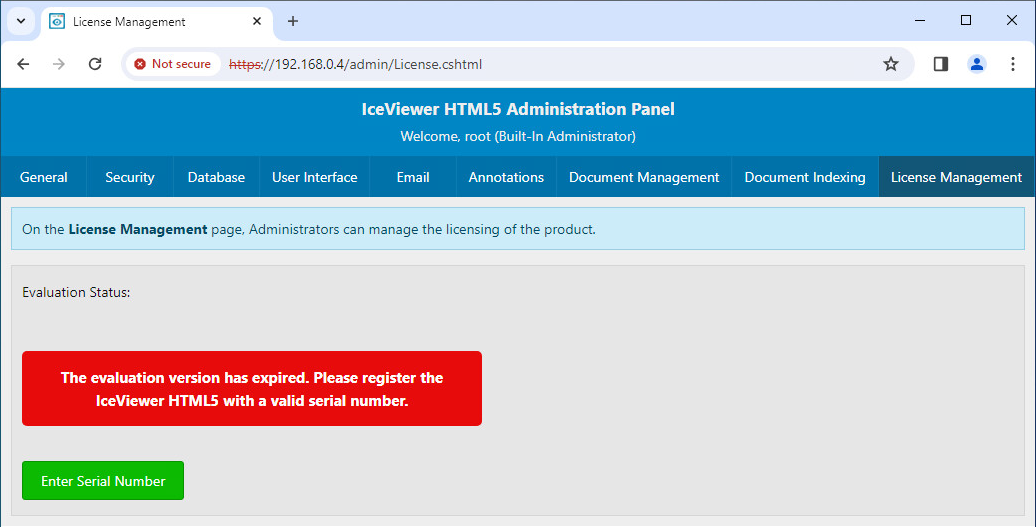This screenshot has height=527, width=1036.
Task: Open the browser side panel icon
Action: [940, 64]
